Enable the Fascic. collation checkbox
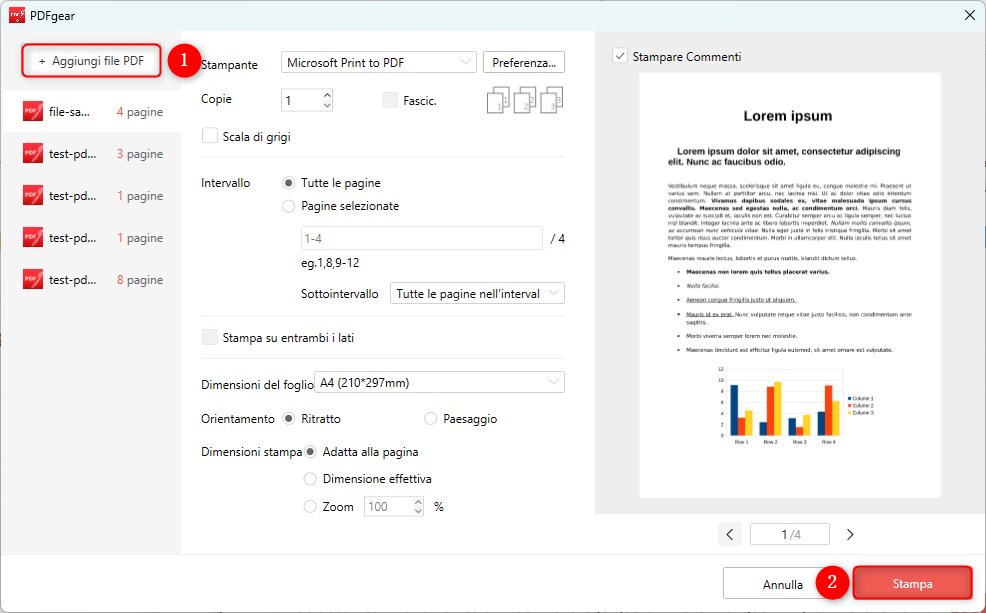The image size is (986, 613). [389, 99]
